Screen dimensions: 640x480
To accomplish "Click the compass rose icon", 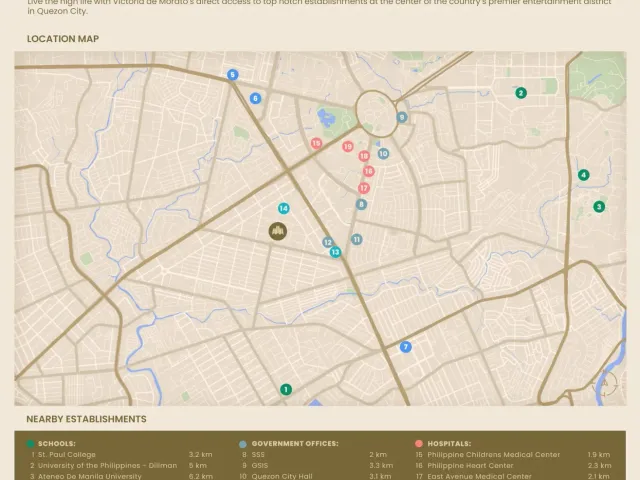I will [x=605, y=383].
